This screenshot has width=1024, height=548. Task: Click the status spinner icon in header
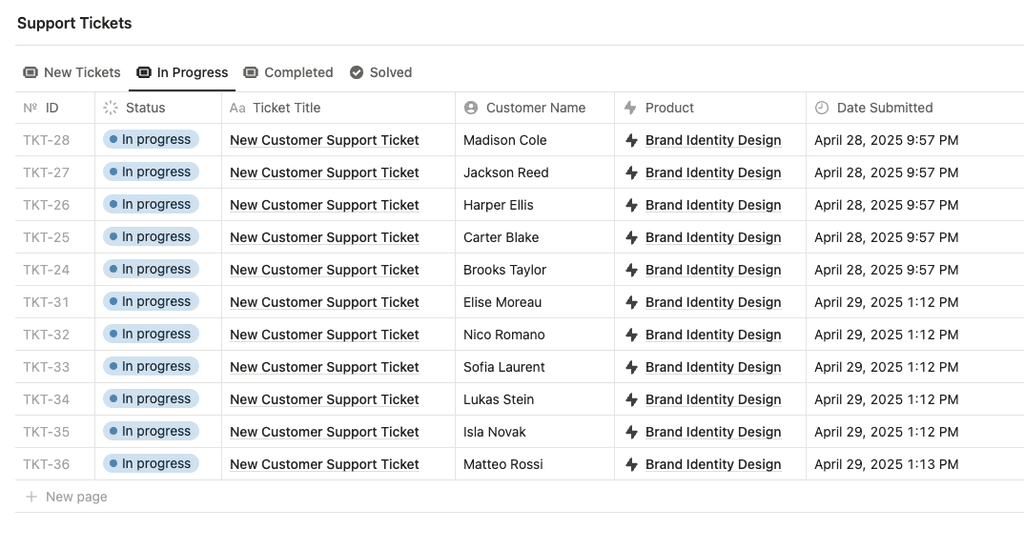pyautogui.click(x=110, y=108)
